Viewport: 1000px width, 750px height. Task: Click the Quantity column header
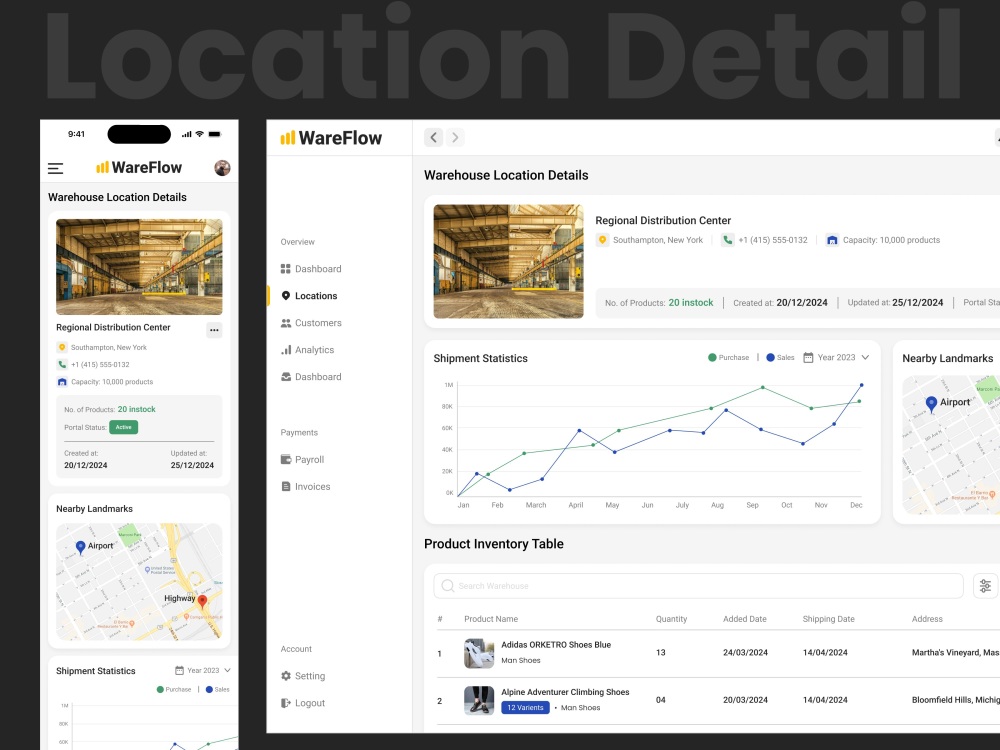click(672, 619)
